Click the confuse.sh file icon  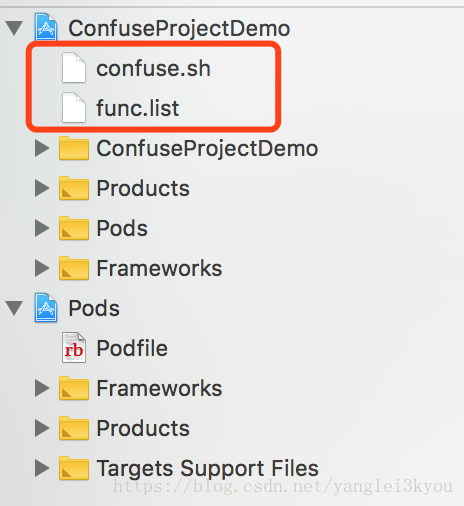pos(74,68)
